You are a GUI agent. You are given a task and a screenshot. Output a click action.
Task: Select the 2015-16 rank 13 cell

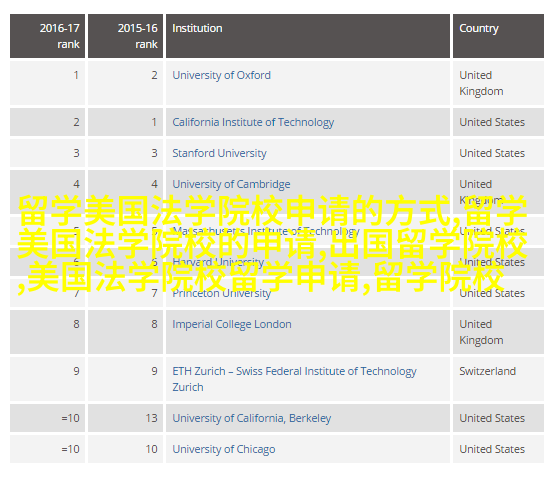(x=125, y=418)
